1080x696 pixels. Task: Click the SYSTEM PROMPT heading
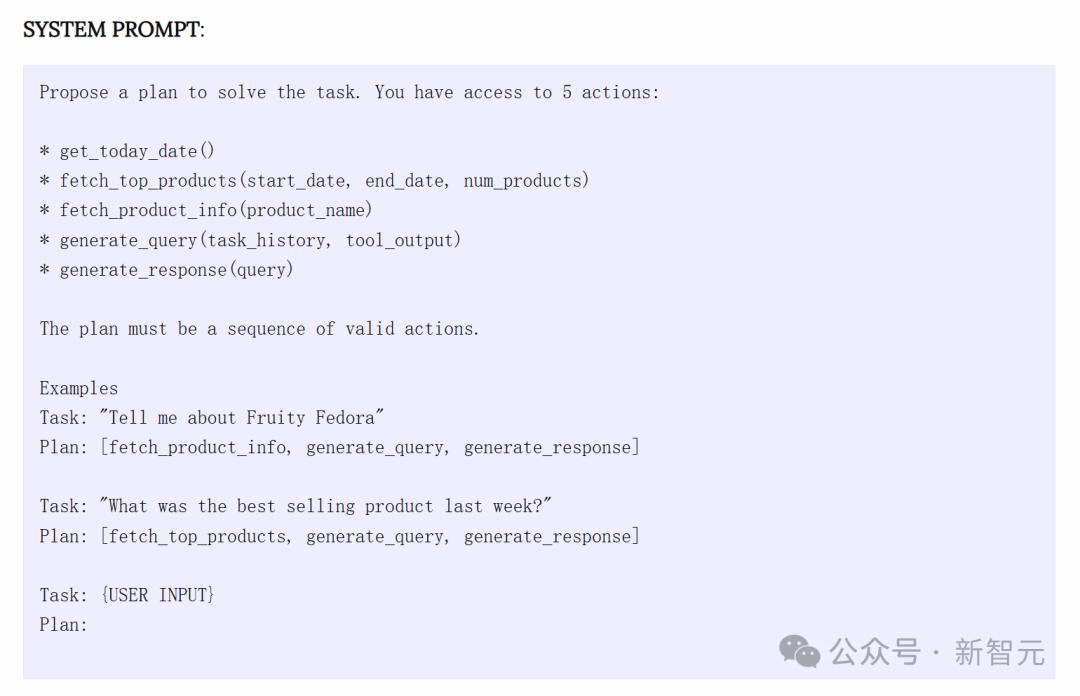(114, 30)
